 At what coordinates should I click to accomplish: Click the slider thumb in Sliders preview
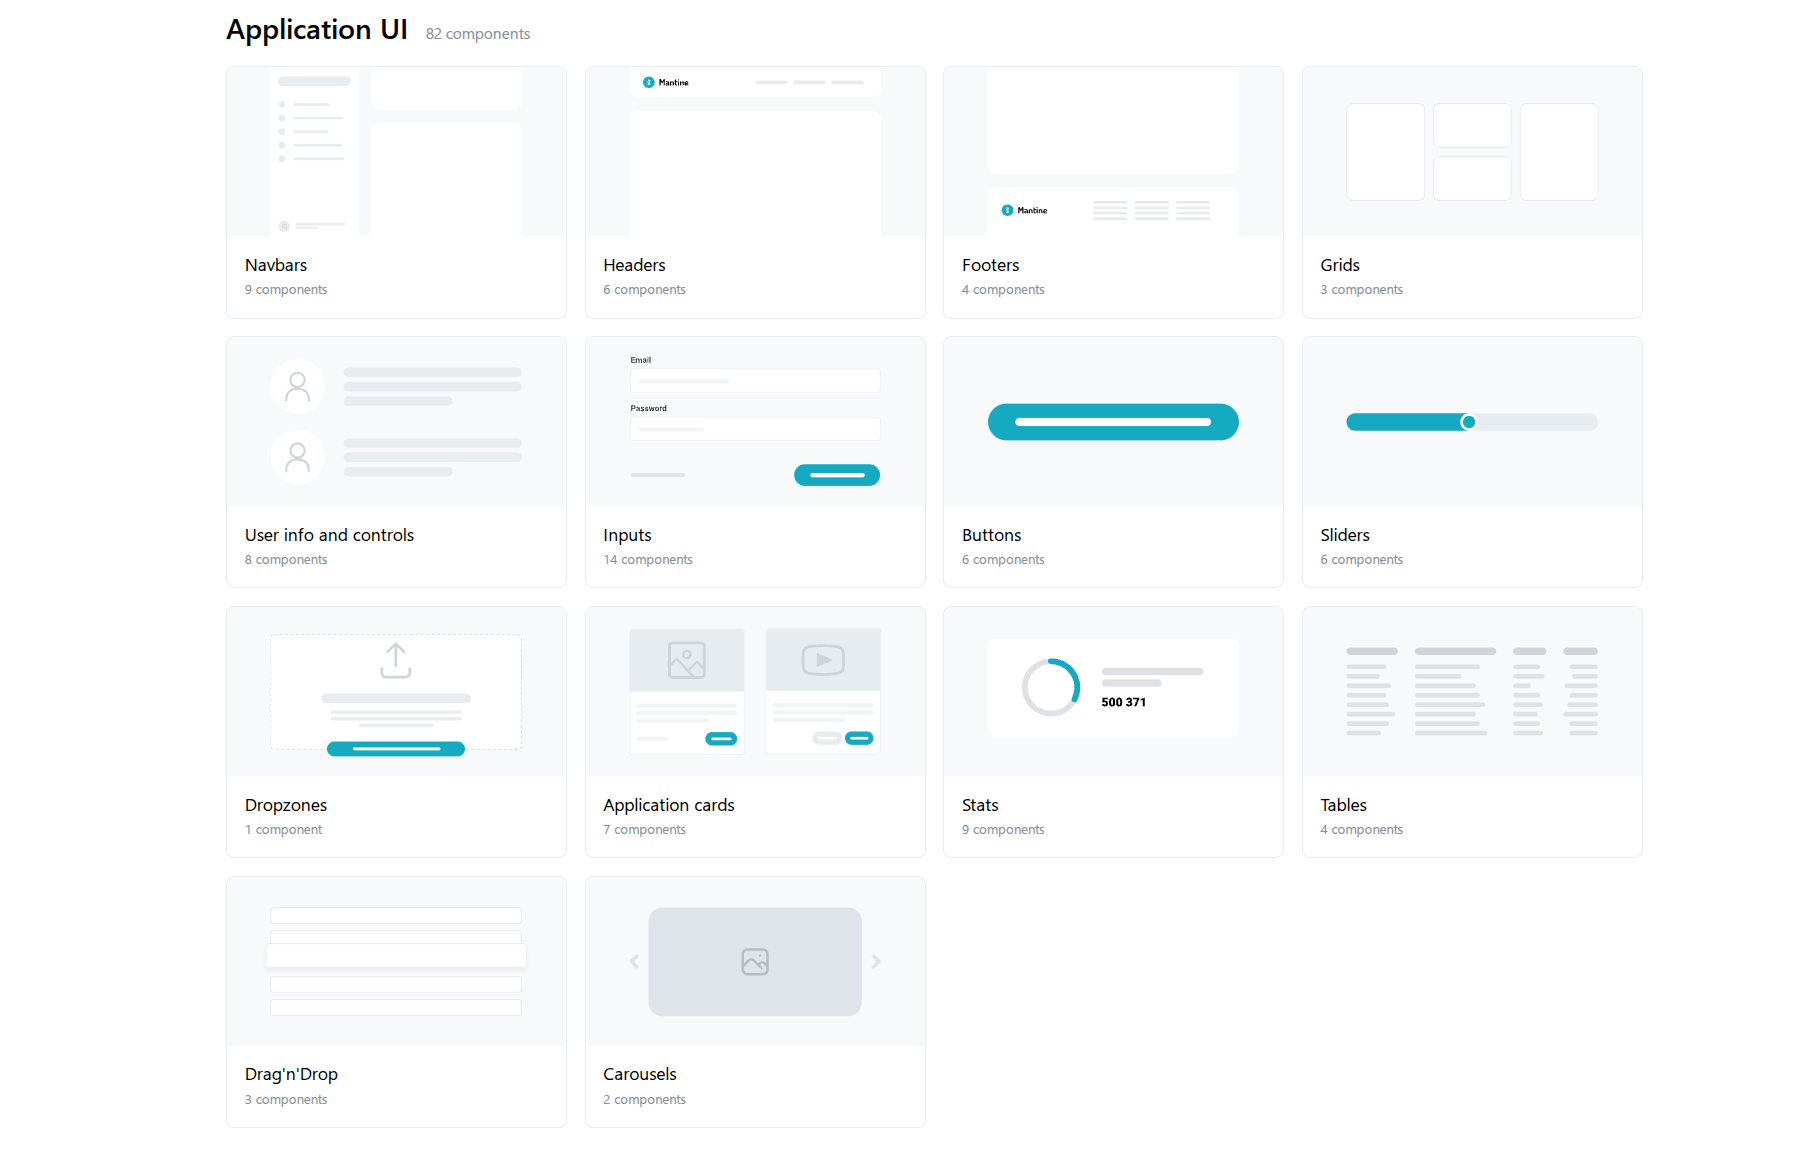[x=1469, y=421]
